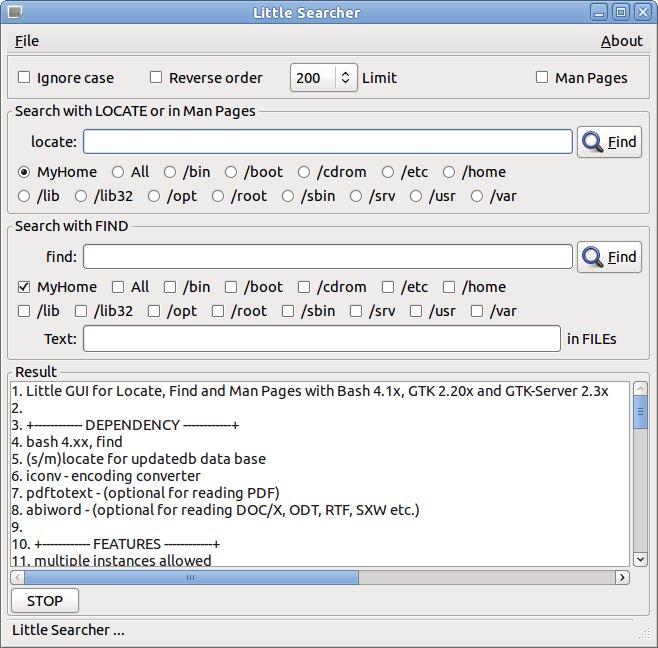The image size is (658, 648).
Task: Toggle the Reverse order checkbox
Action: [156, 78]
